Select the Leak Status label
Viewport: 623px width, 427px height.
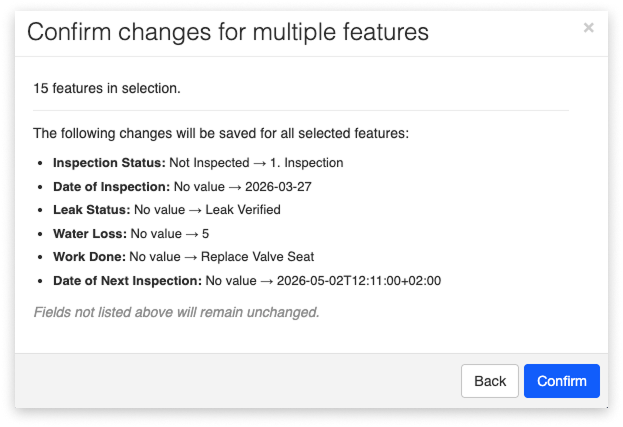[x=92, y=210]
